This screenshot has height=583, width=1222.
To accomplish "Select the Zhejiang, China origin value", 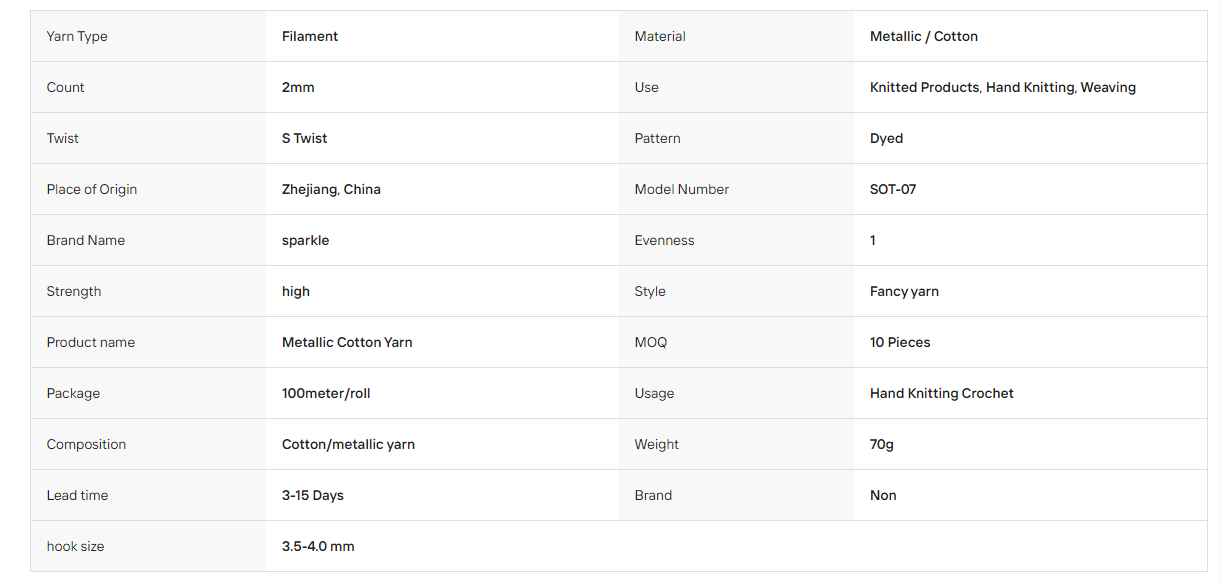I will tap(331, 189).
